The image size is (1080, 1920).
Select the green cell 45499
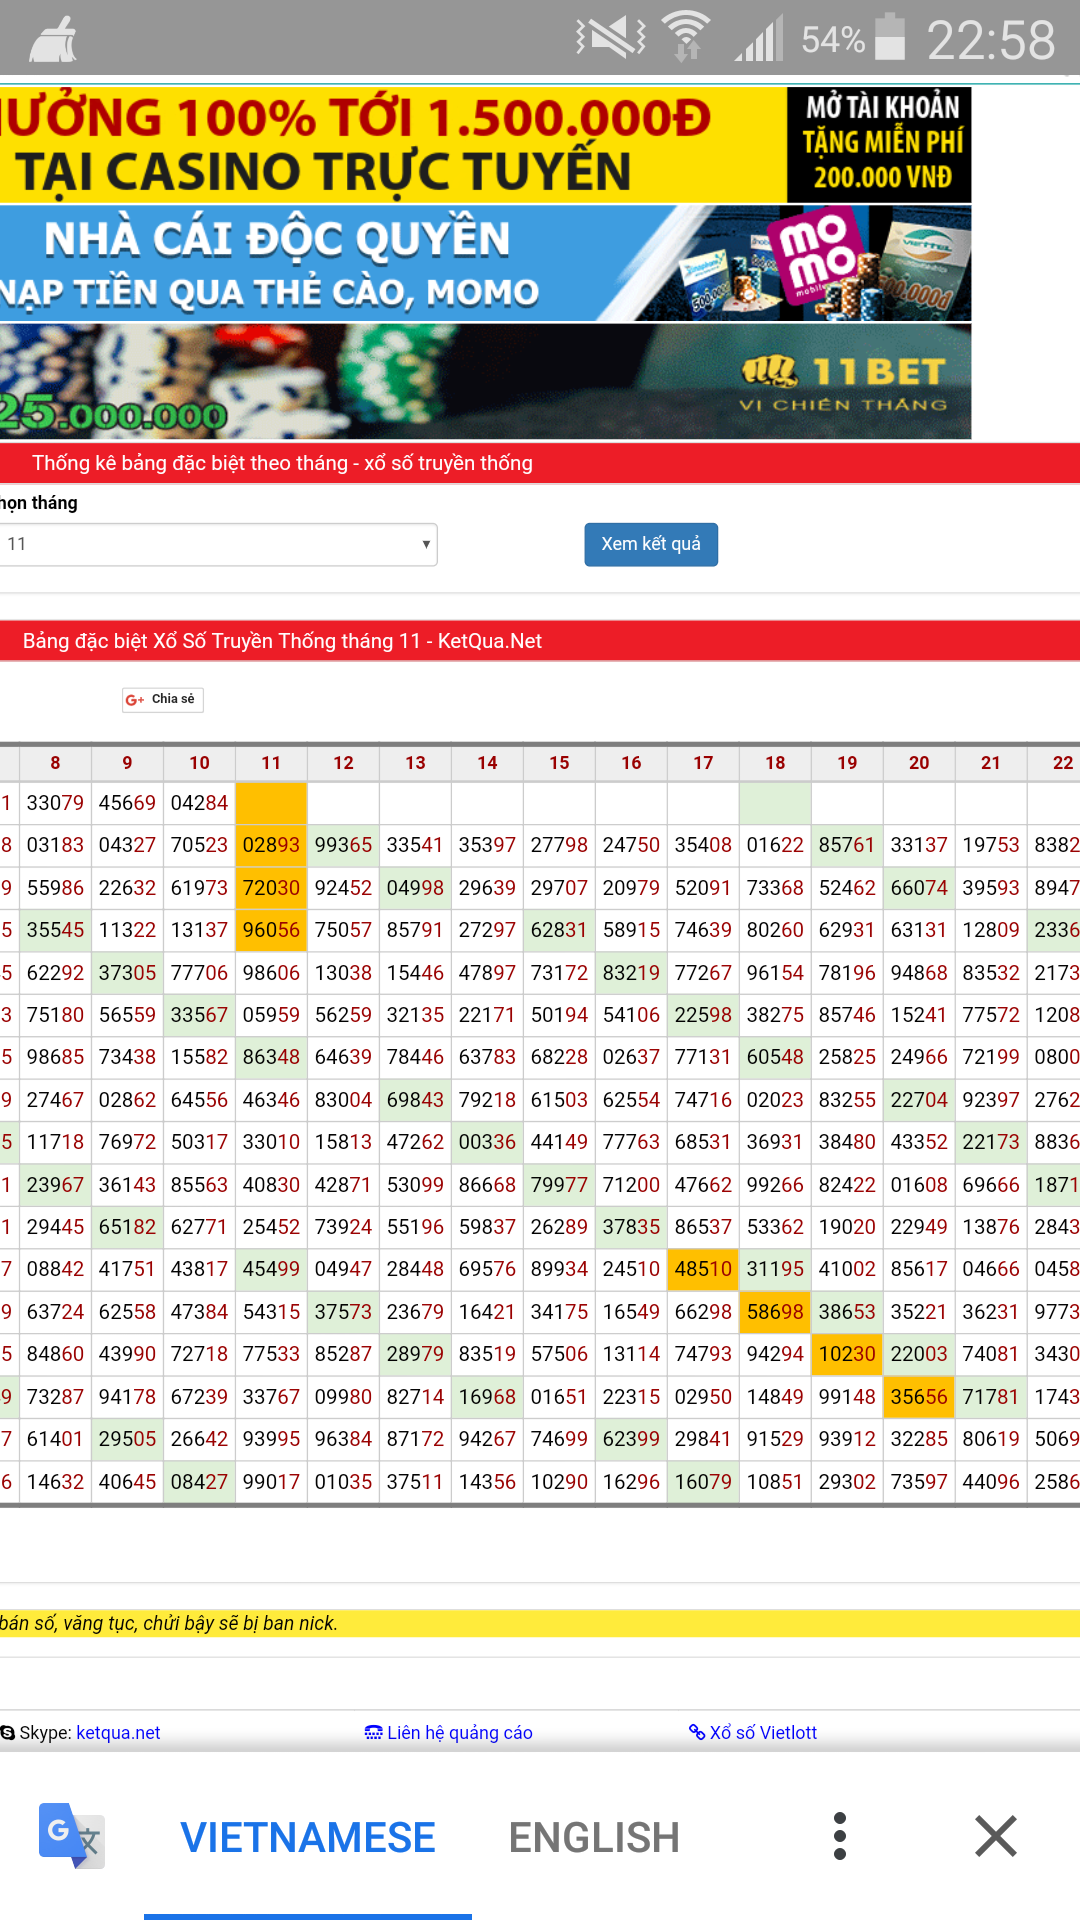point(271,1269)
